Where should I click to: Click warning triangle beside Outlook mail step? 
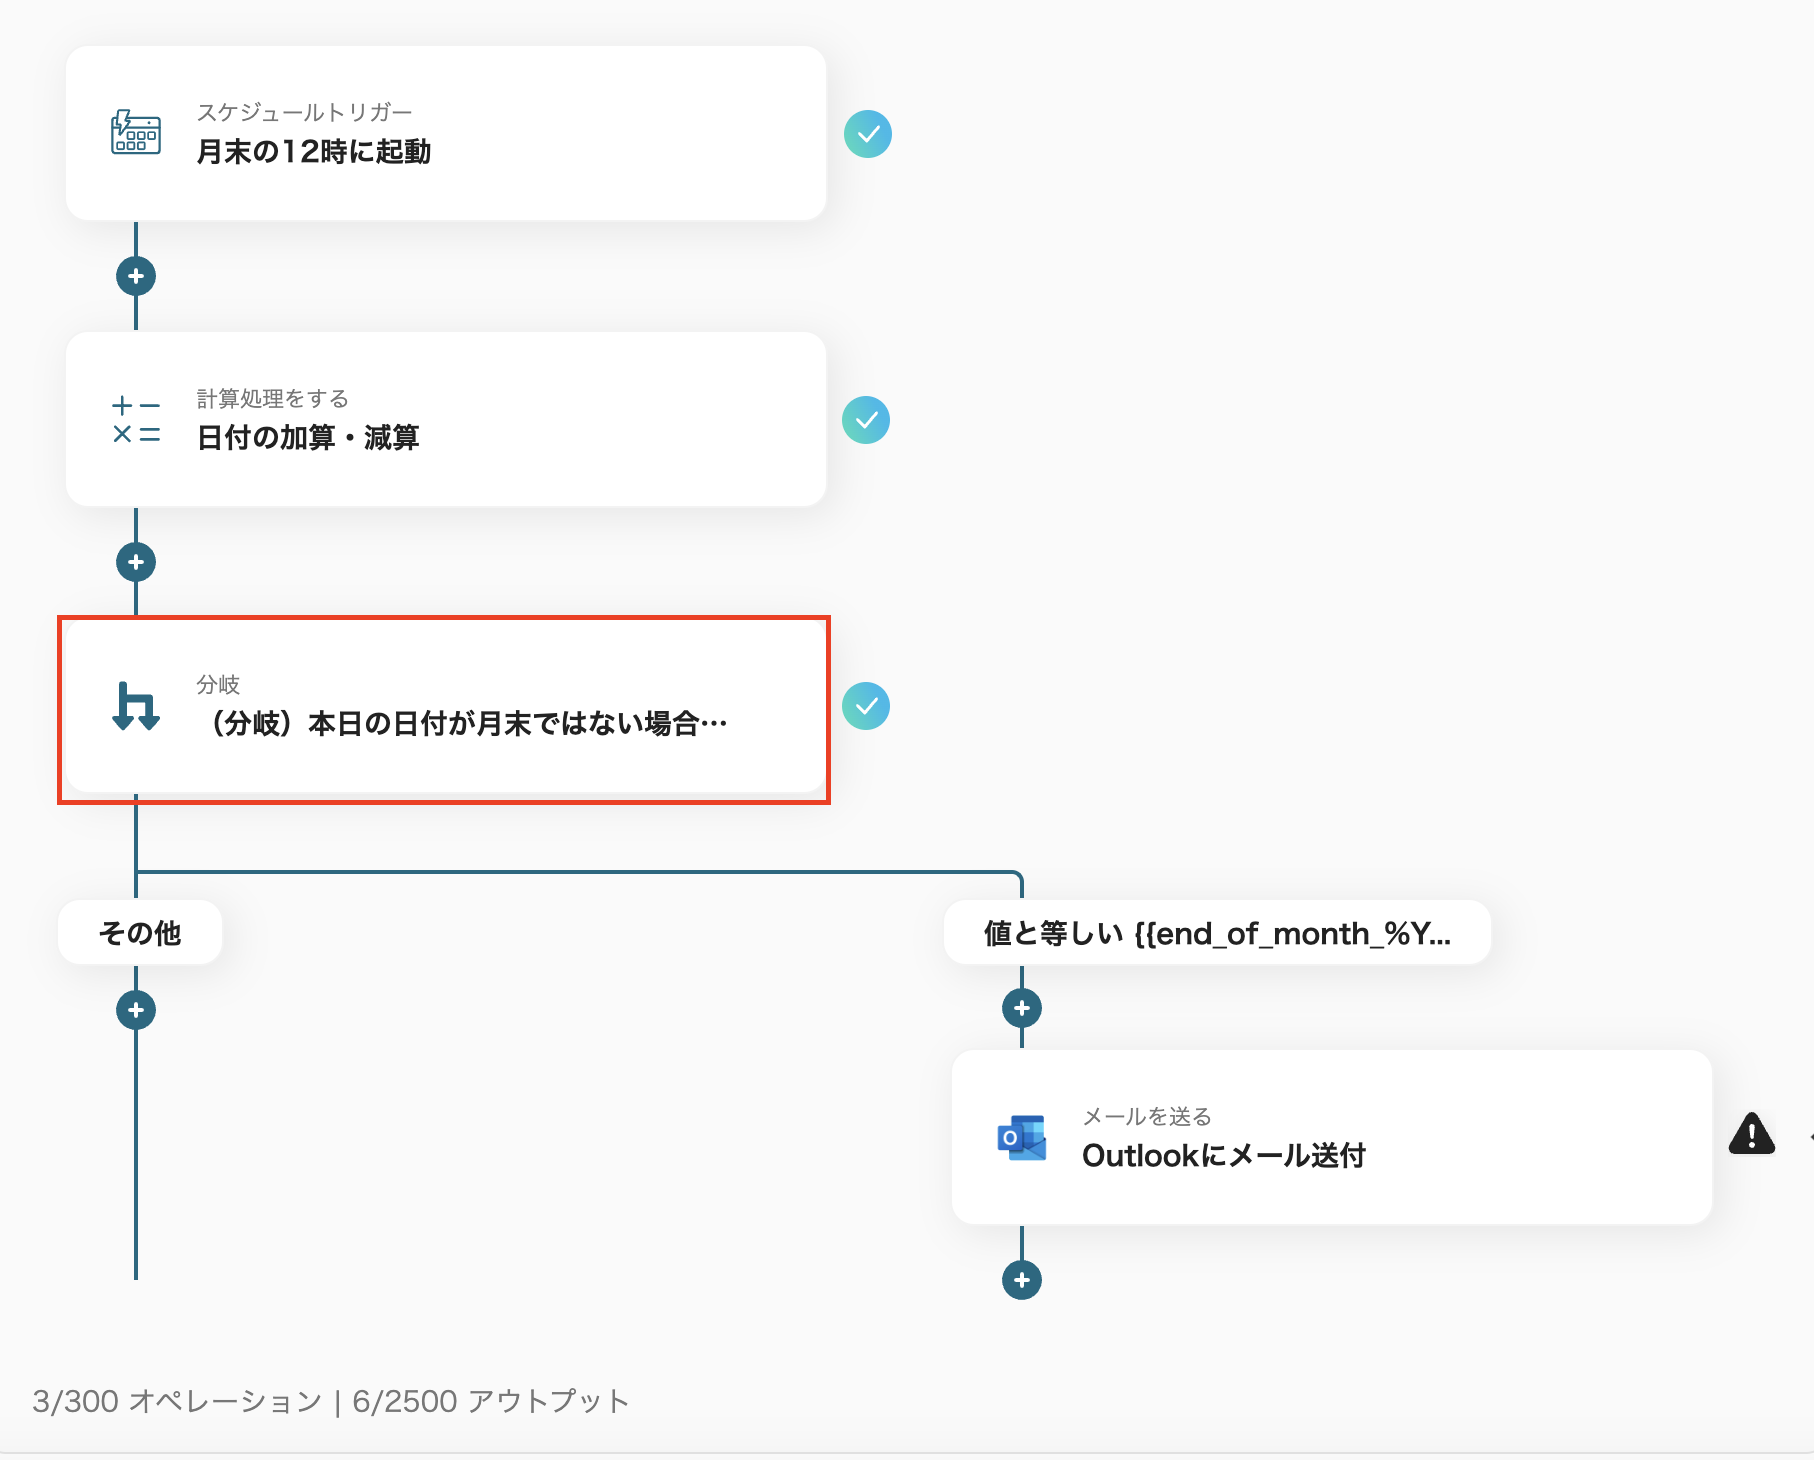1752,1134
